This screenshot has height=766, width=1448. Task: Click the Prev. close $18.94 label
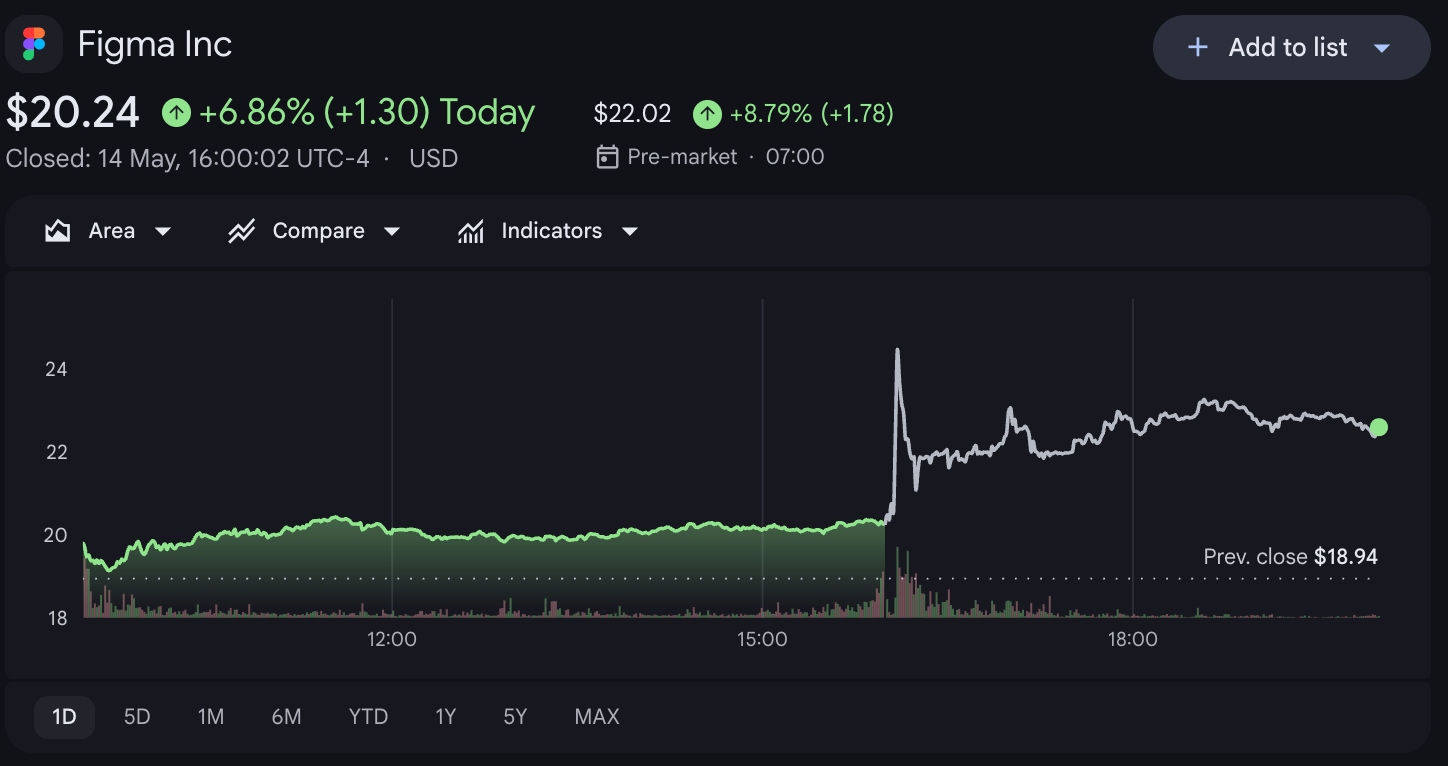(x=1291, y=557)
